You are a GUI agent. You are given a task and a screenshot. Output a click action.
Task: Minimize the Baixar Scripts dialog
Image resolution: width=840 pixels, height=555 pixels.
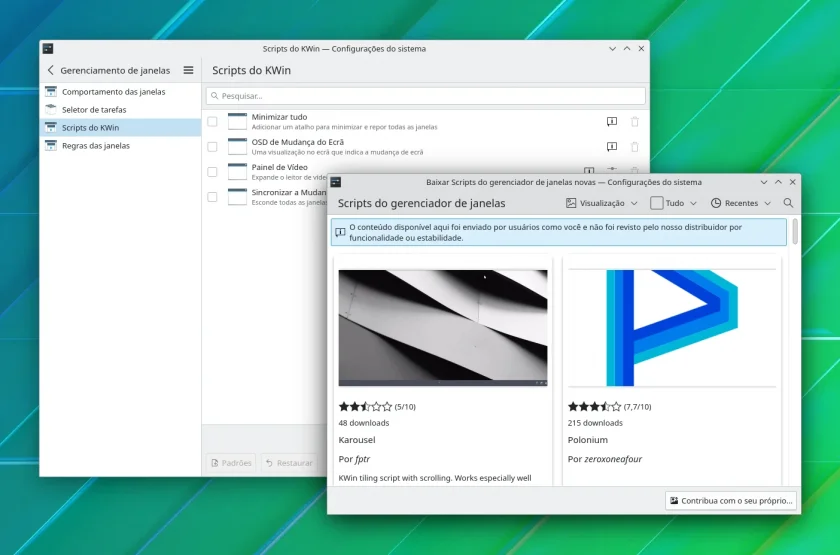[x=764, y=182]
